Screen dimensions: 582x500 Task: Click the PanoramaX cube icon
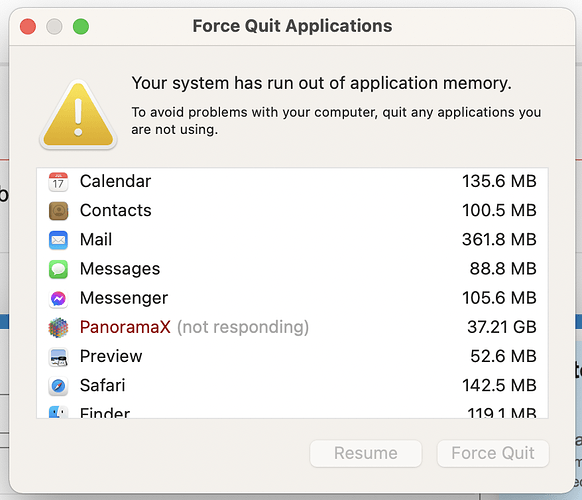(58, 327)
